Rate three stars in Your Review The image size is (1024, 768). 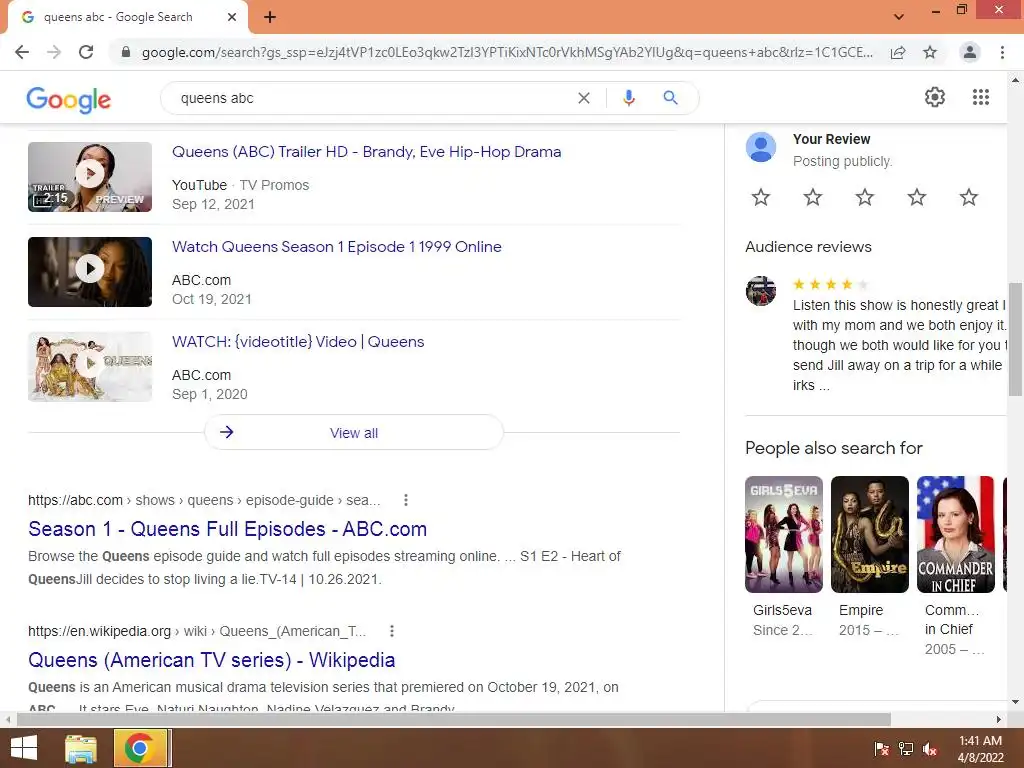(x=865, y=197)
